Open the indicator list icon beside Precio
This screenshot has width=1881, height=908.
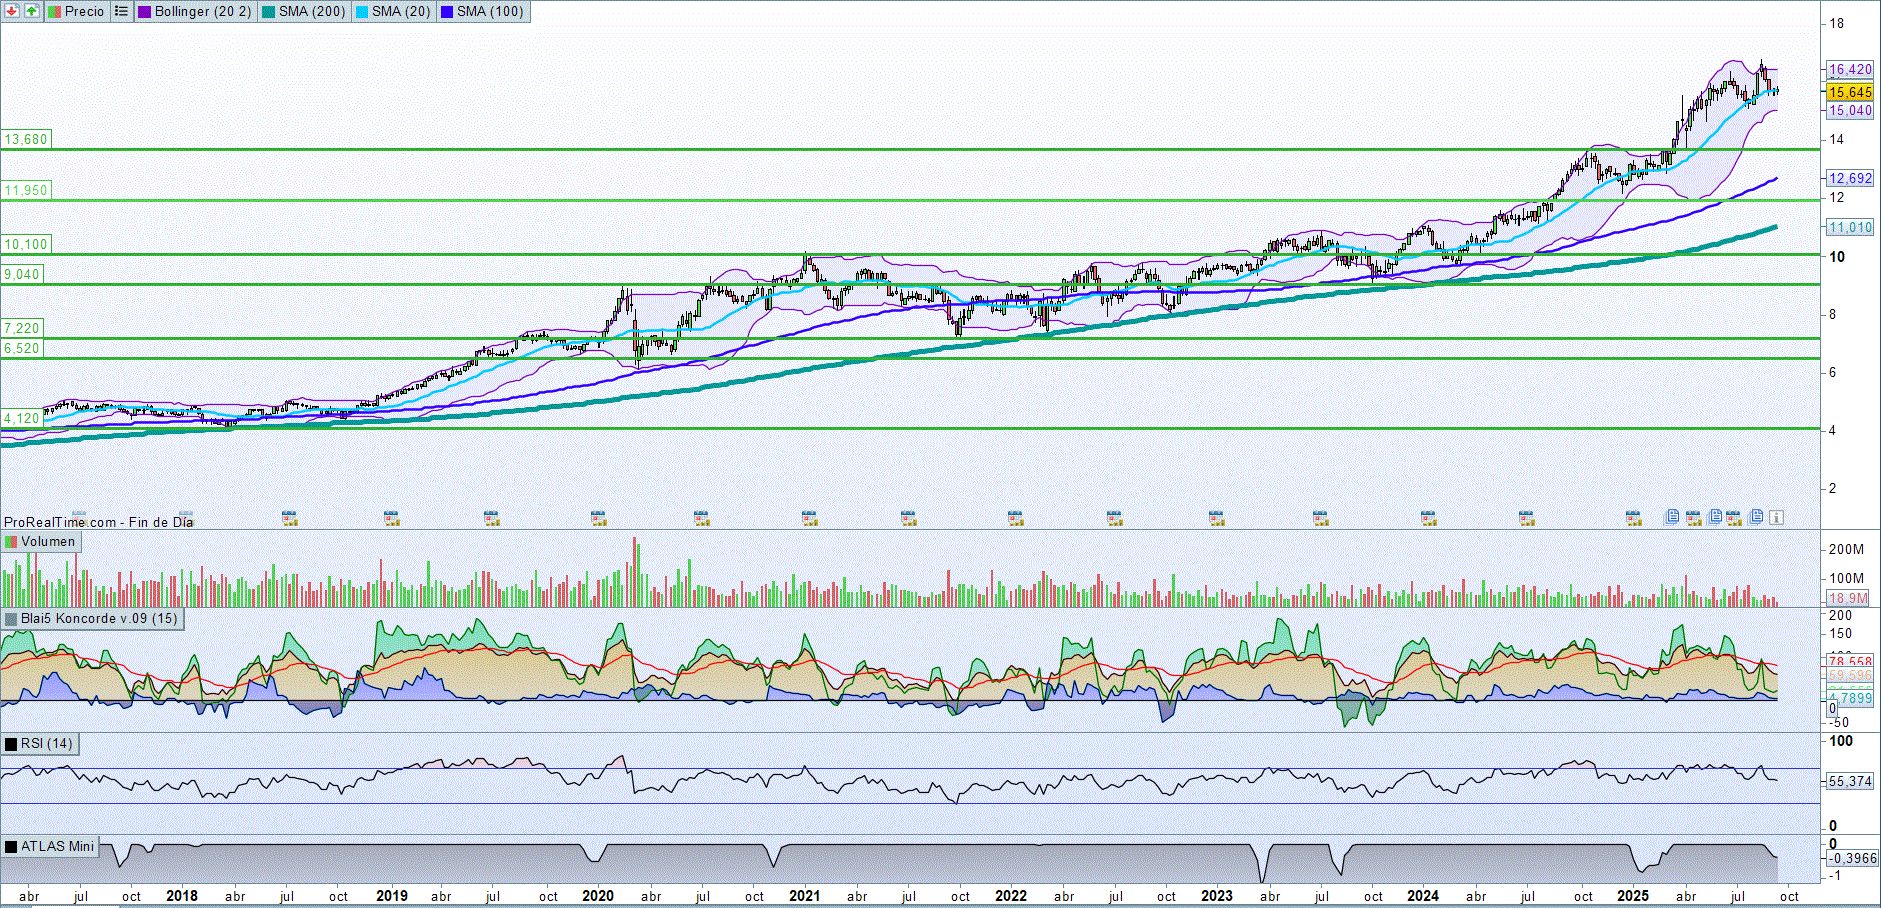(x=121, y=11)
